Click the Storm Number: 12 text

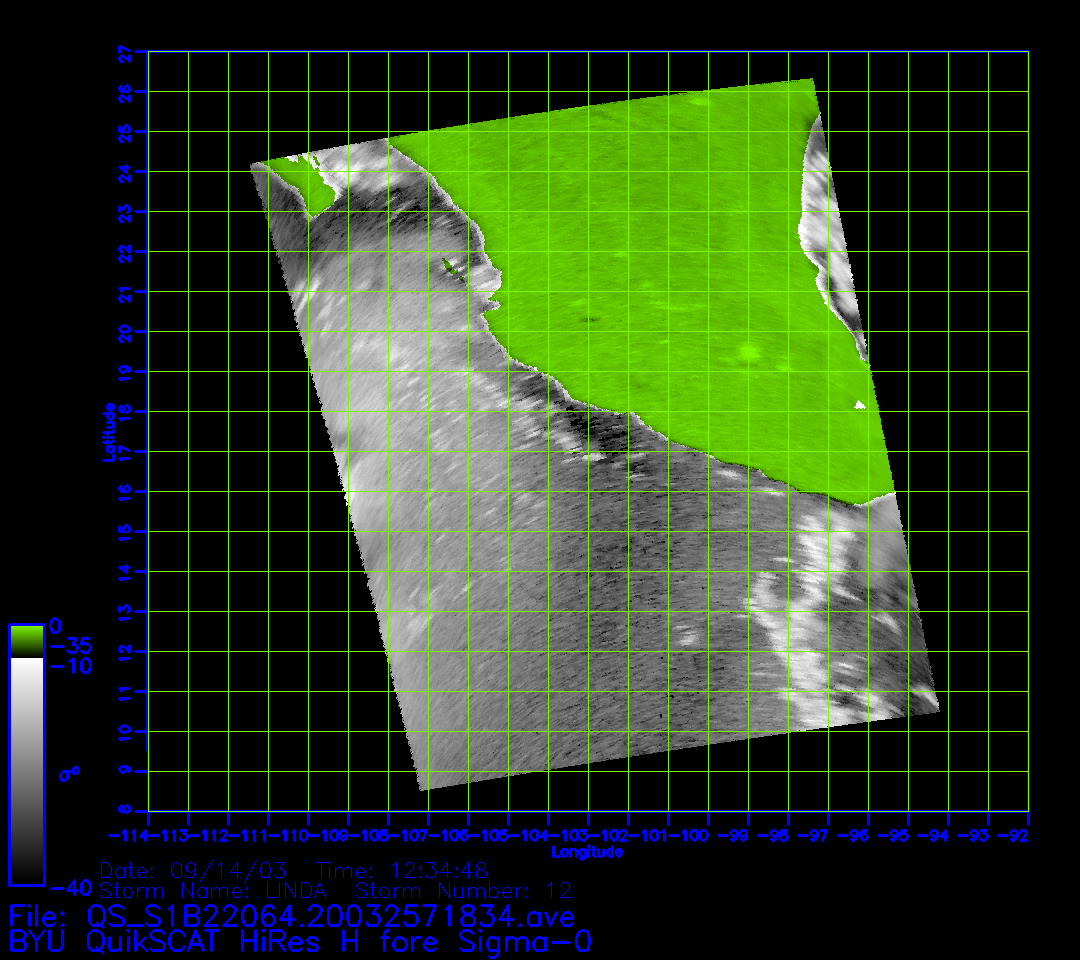click(464, 890)
